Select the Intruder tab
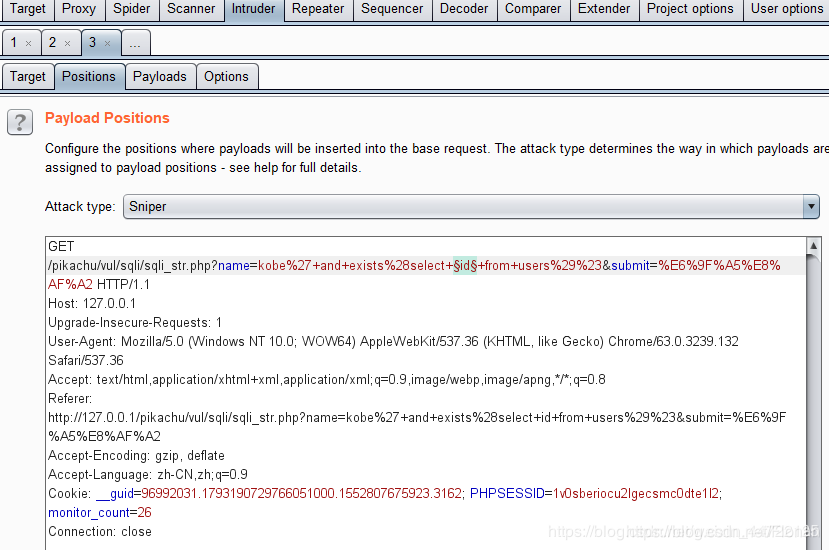Image resolution: width=829 pixels, height=550 pixels. click(253, 9)
